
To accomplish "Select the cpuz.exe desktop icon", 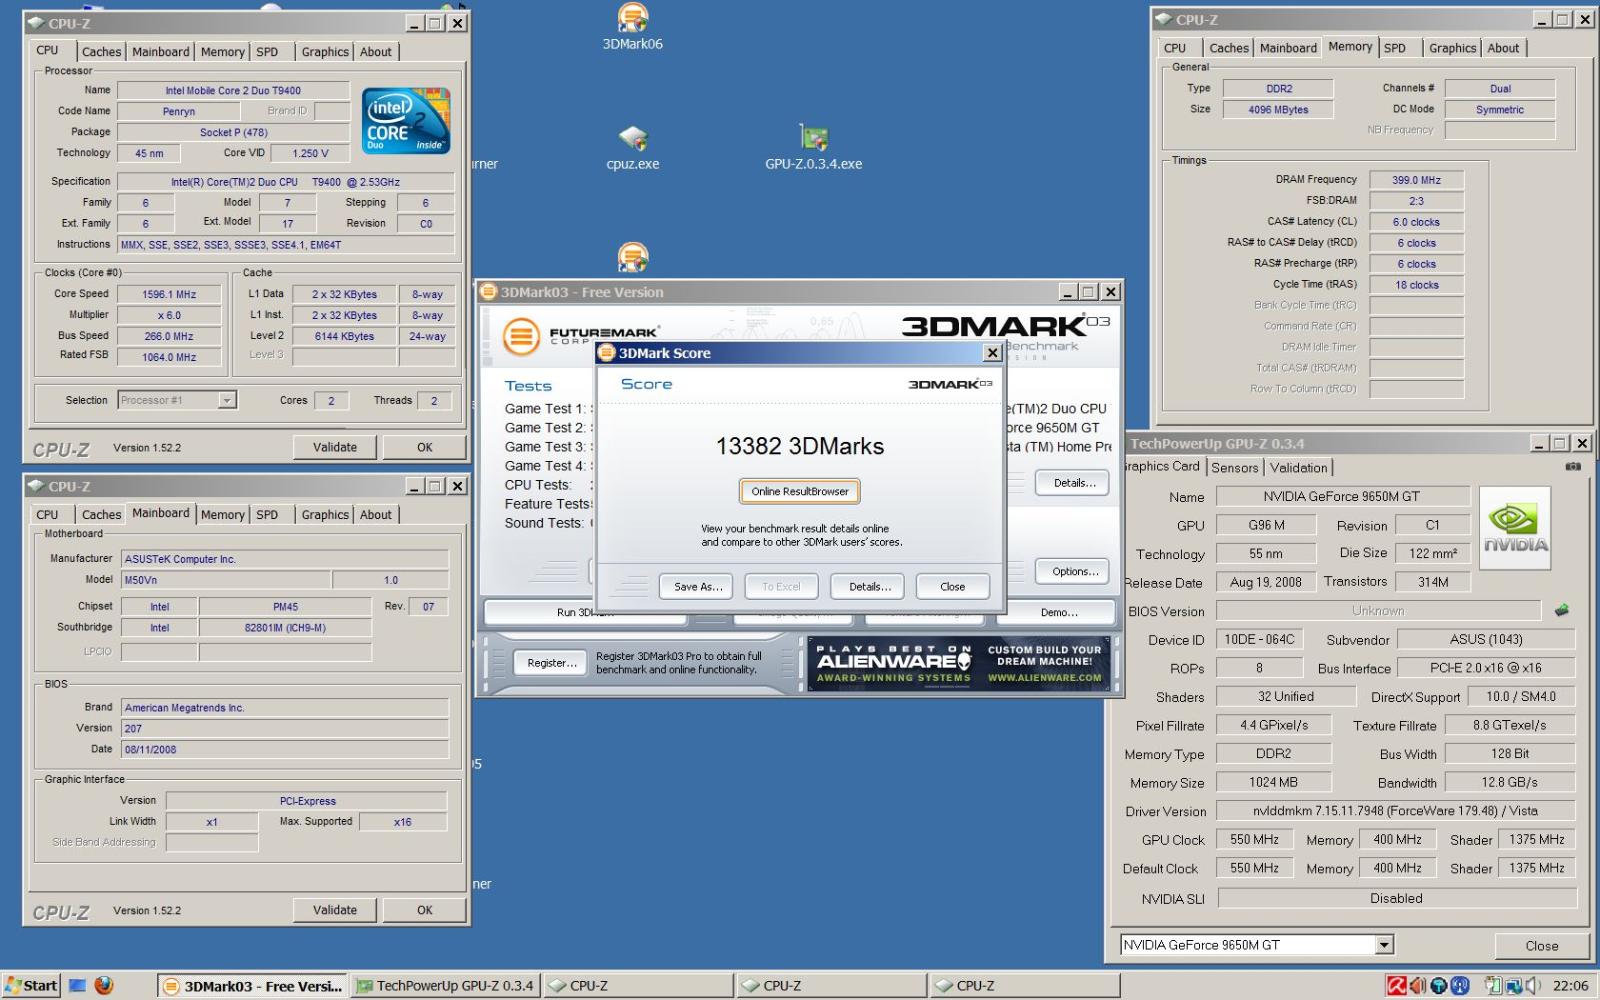I will tap(632, 147).
